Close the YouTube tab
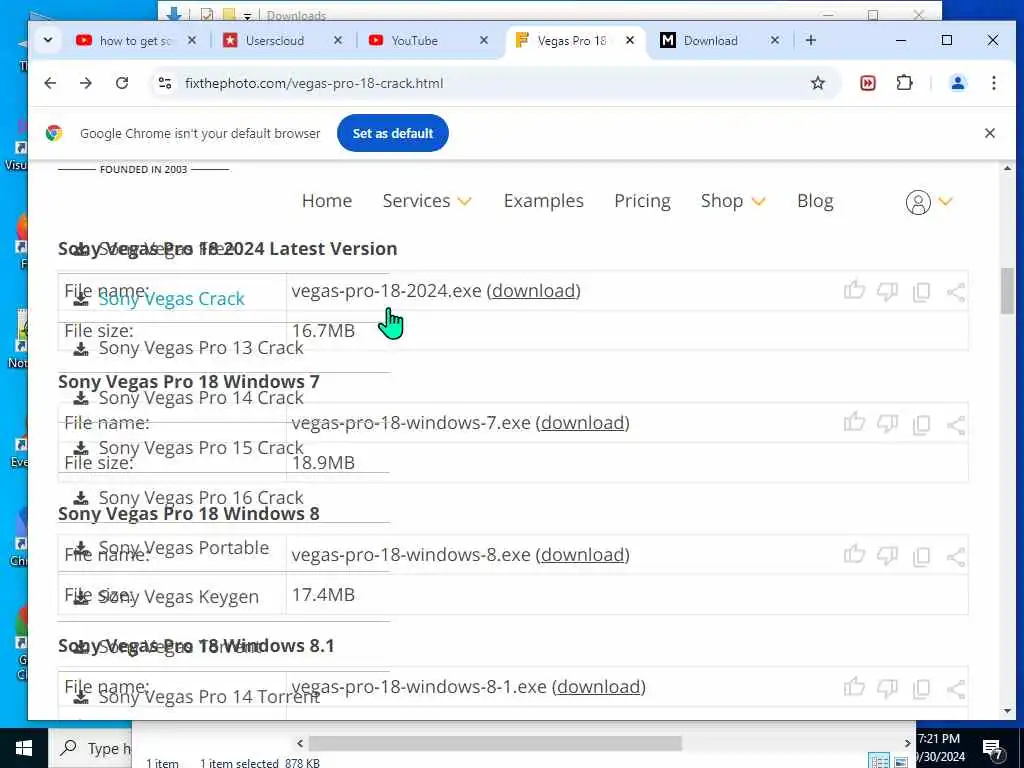This screenshot has width=1024, height=768. tap(484, 40)
